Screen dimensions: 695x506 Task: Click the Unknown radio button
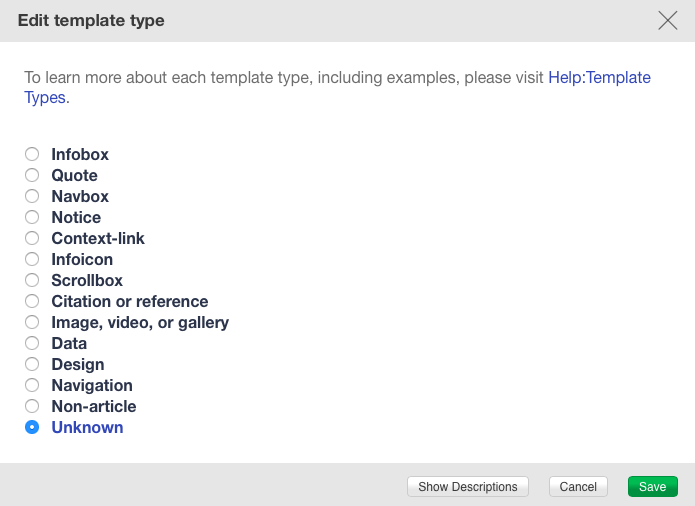click(x=32, y=428)
